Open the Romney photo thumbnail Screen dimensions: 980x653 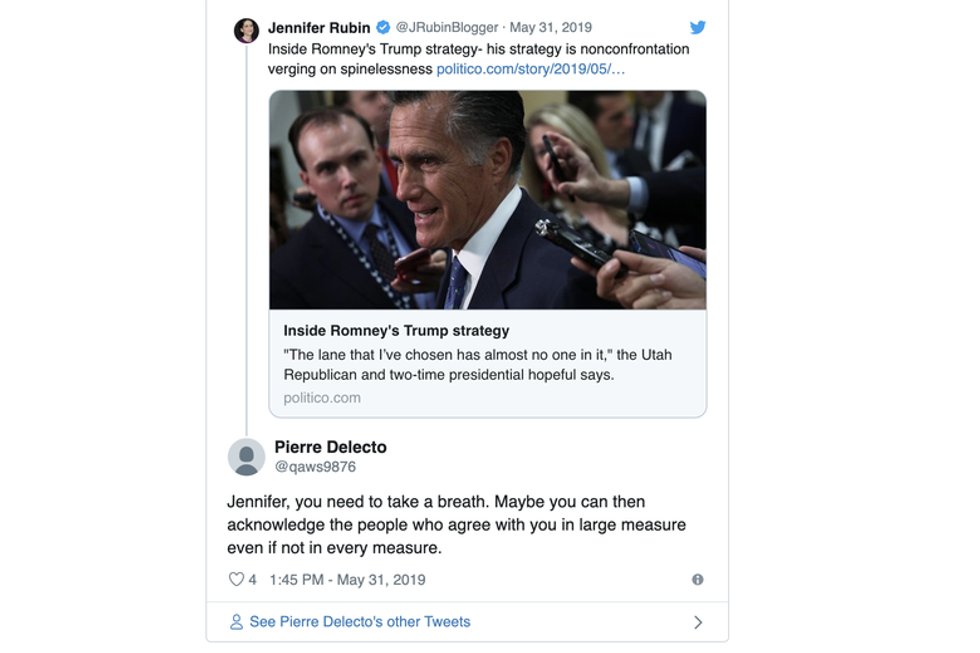point(487,200)
